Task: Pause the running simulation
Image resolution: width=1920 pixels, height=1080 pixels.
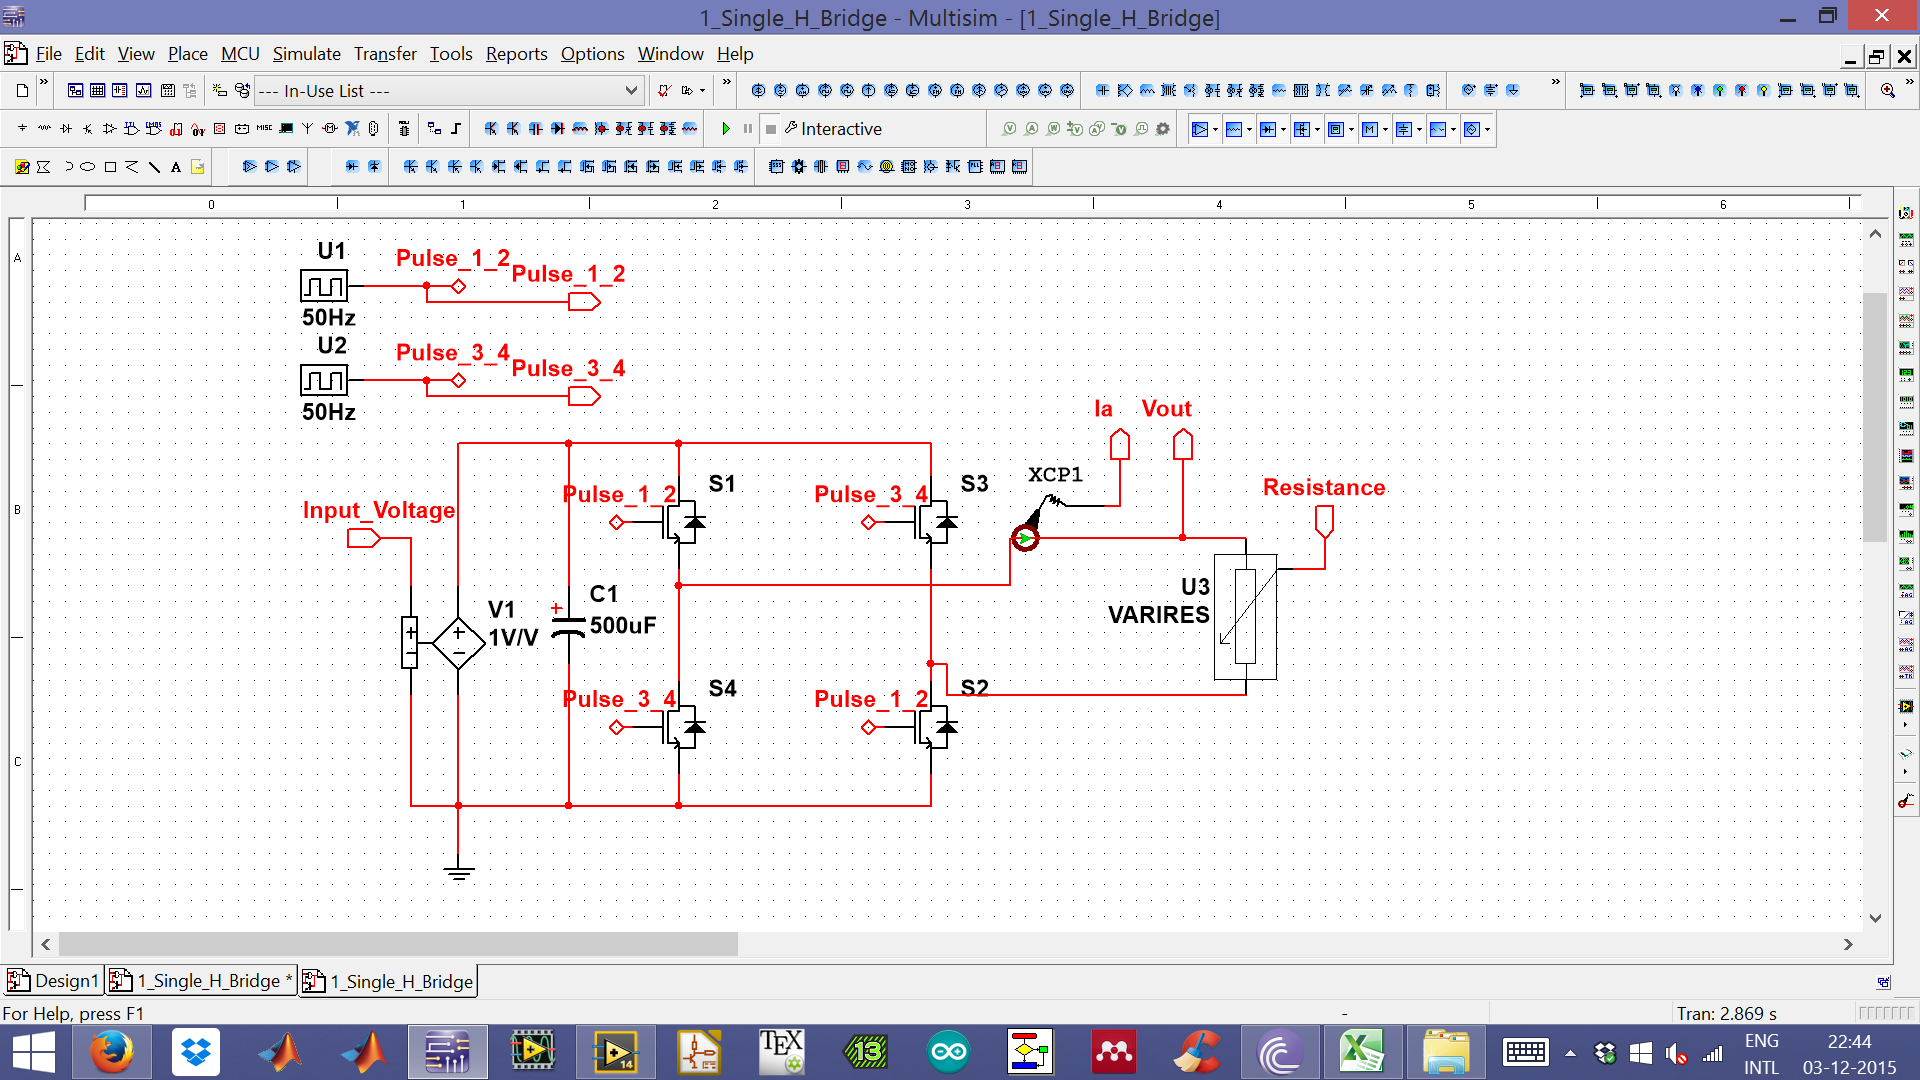Action: (747, 128)
